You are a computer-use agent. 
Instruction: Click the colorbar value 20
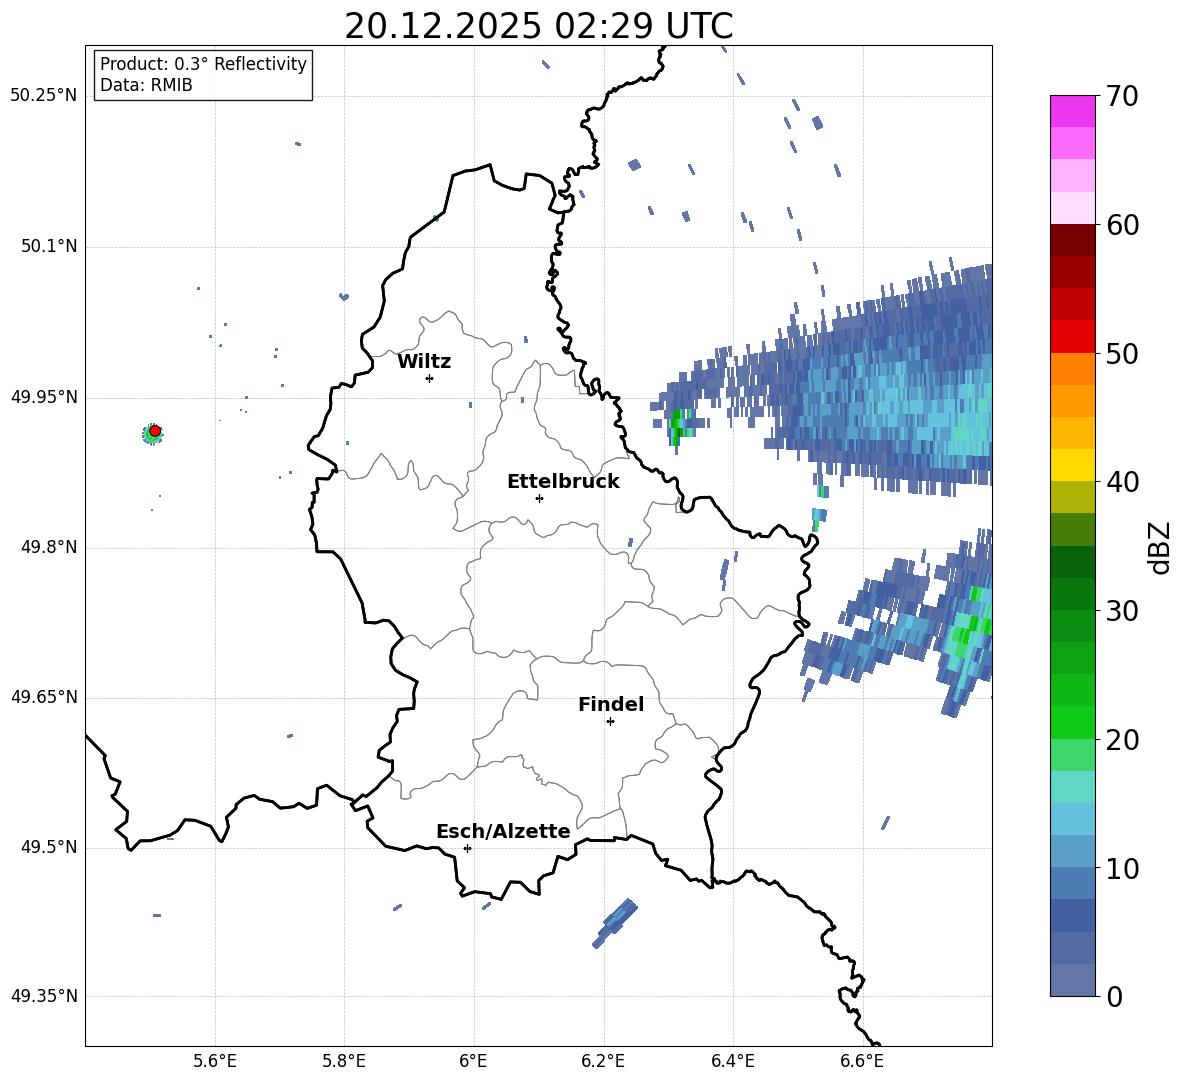pyautogui.click(x=1122, y=740)
